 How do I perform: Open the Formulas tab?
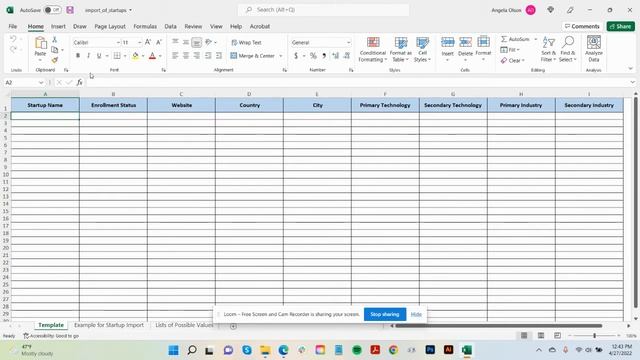145,26
